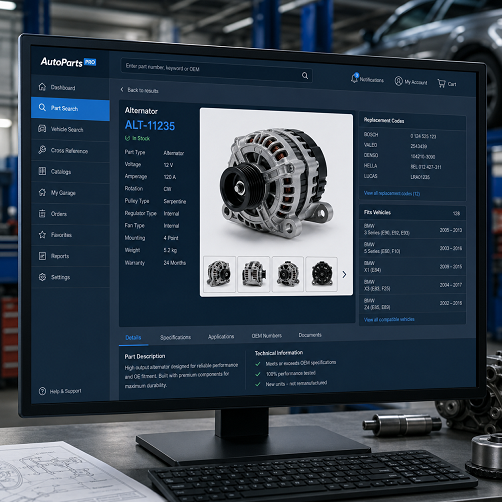Open Dashboard via its home icon
The width and height of the screenshot is (502, 502).
click(x=42, y=87)
